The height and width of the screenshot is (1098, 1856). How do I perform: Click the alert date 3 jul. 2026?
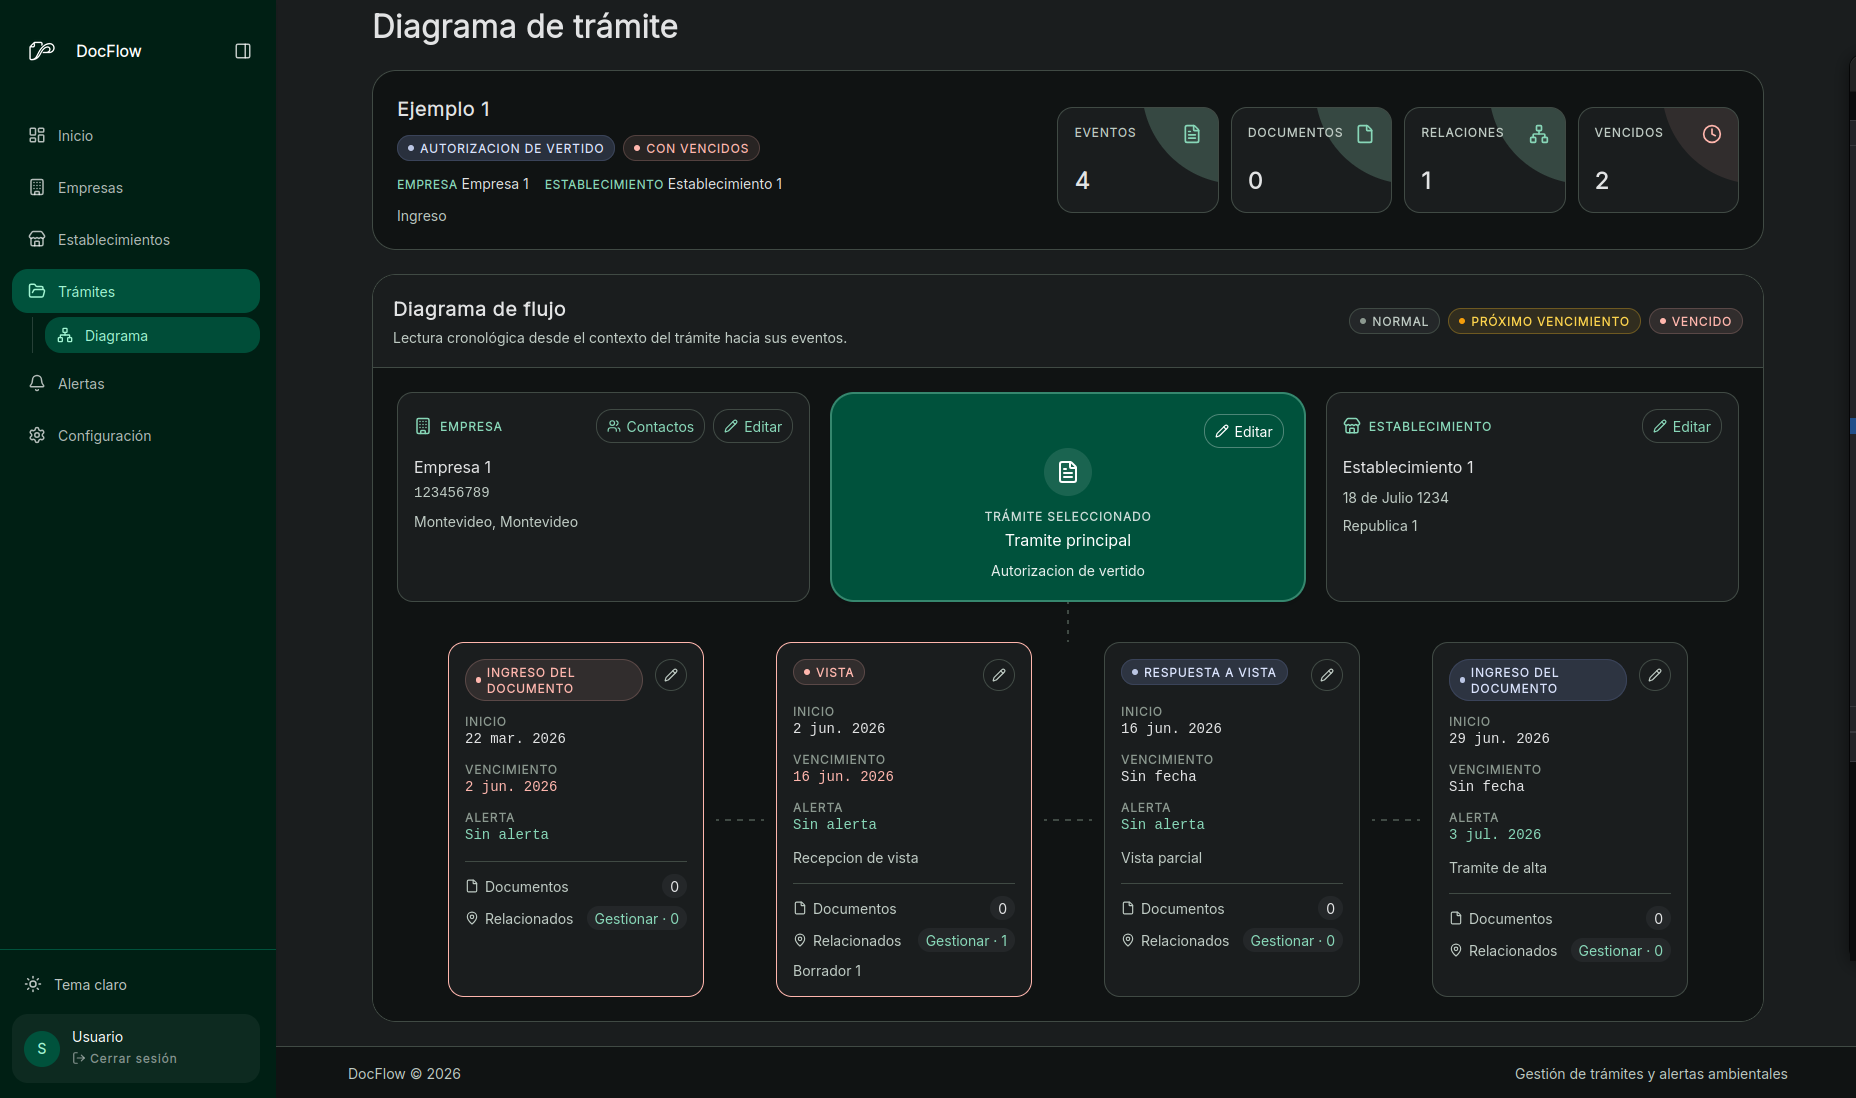[x=1495, y=834]
